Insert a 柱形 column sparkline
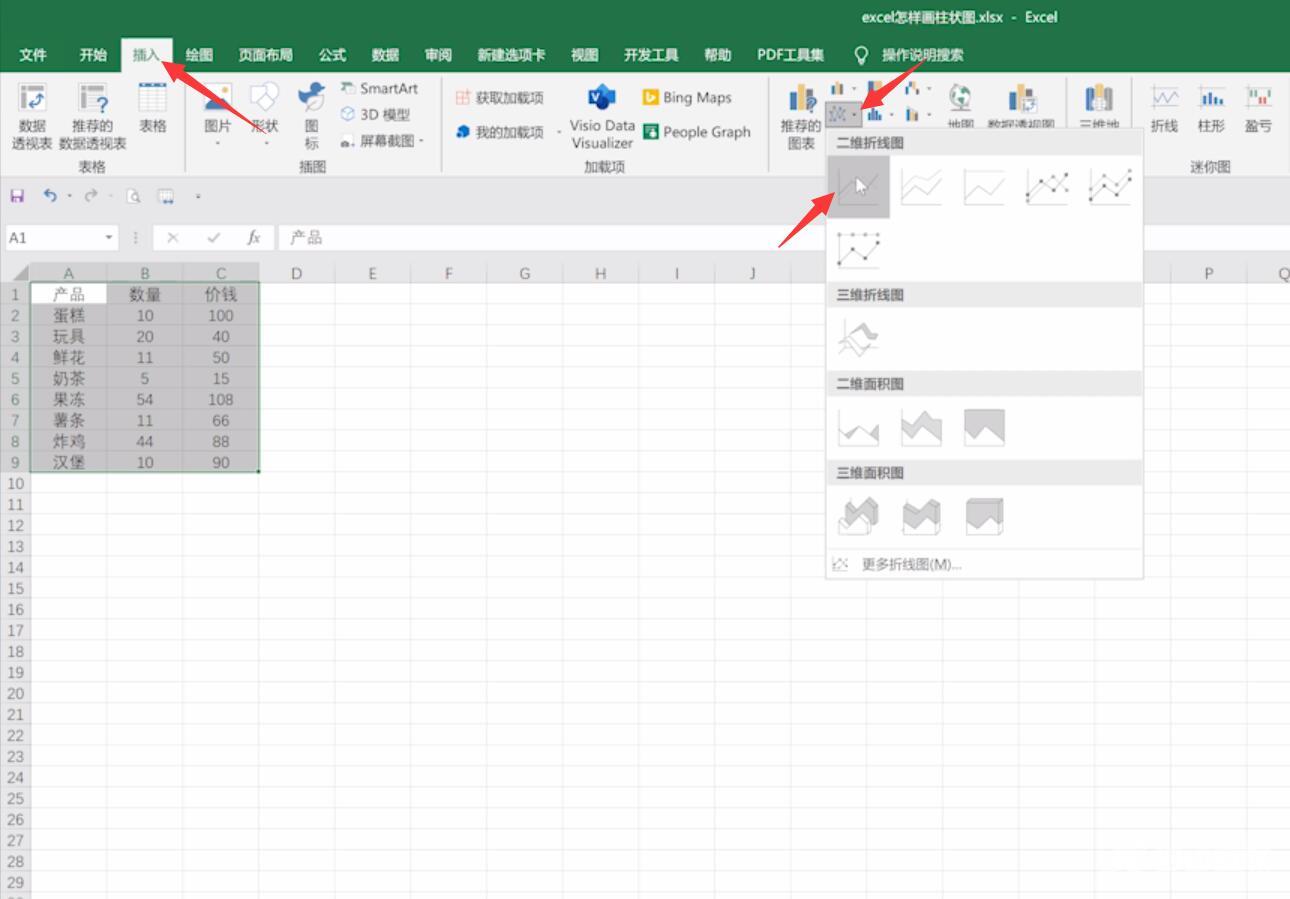Screen dimensions: 1290x899 click(1211, 109)
